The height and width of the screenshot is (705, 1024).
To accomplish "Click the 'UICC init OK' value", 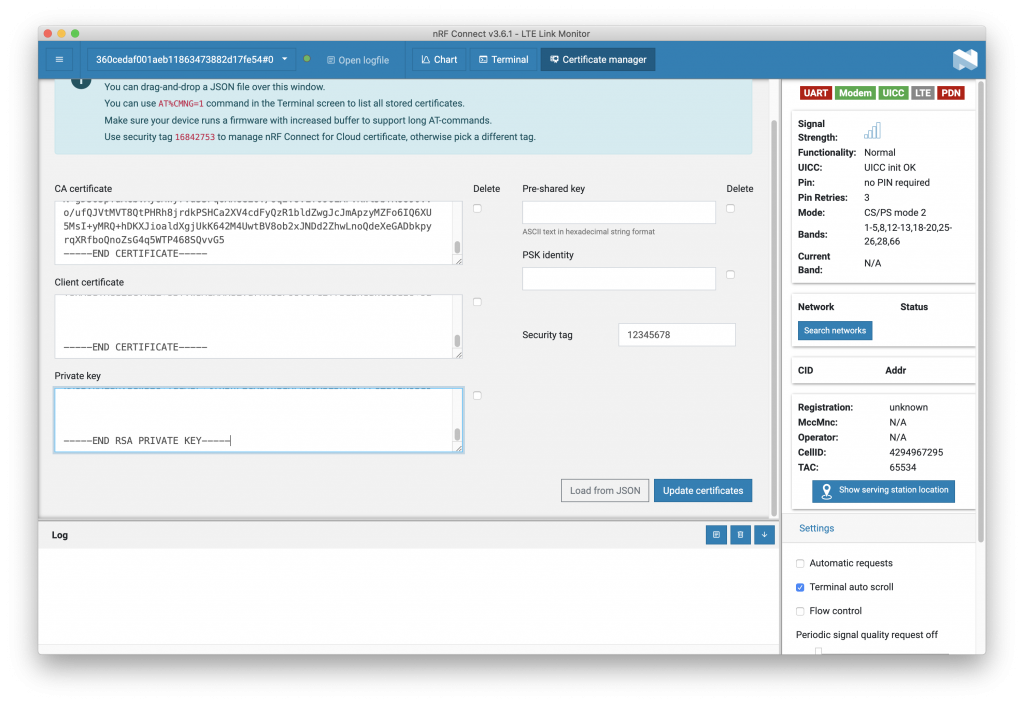I will coord(889,168).
